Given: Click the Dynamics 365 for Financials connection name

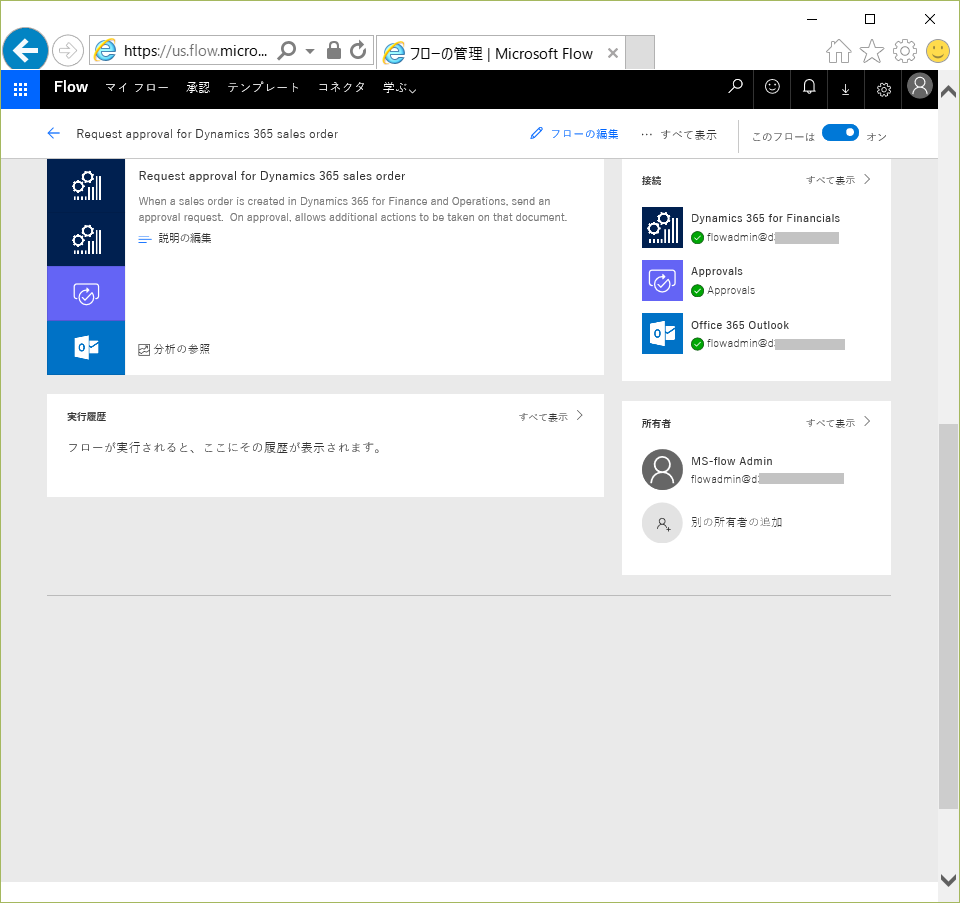Looking at the screenshot, I should pos(765,218).
